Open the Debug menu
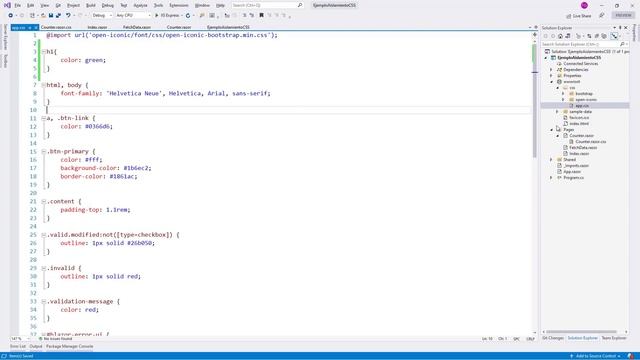 tap(108, 5)
